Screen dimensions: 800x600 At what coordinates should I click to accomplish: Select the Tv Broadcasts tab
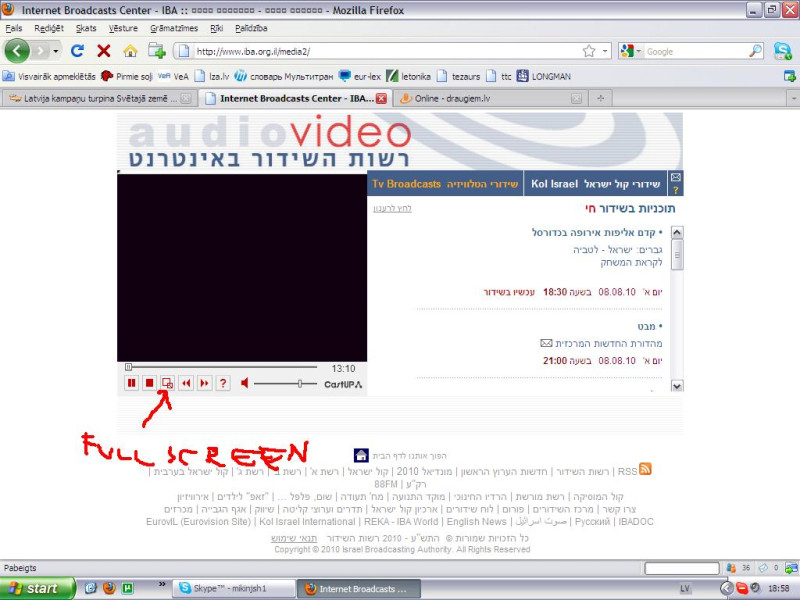445,184
